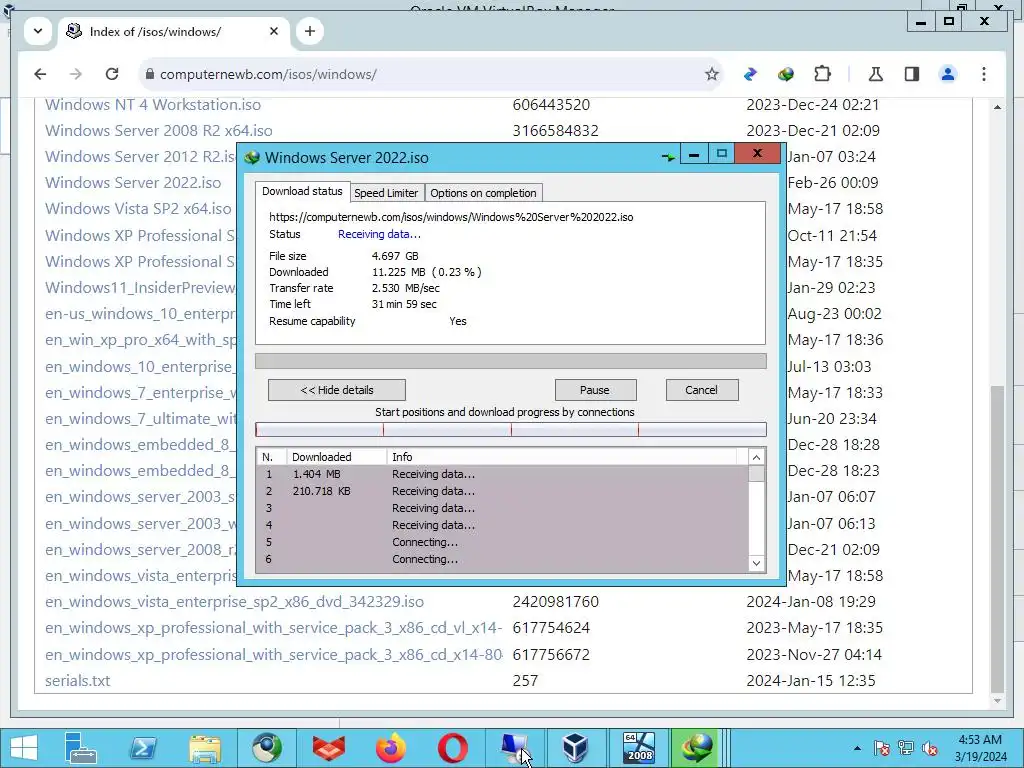Show hidden system tray icons arrow
The image size is (1024, 768).
pyautogui.click(x=857, y=748)
